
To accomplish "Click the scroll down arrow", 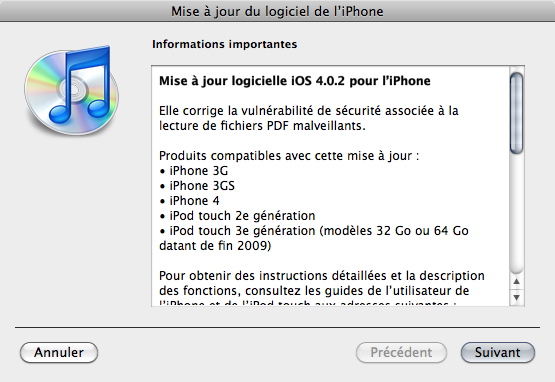I will point(516,297).
